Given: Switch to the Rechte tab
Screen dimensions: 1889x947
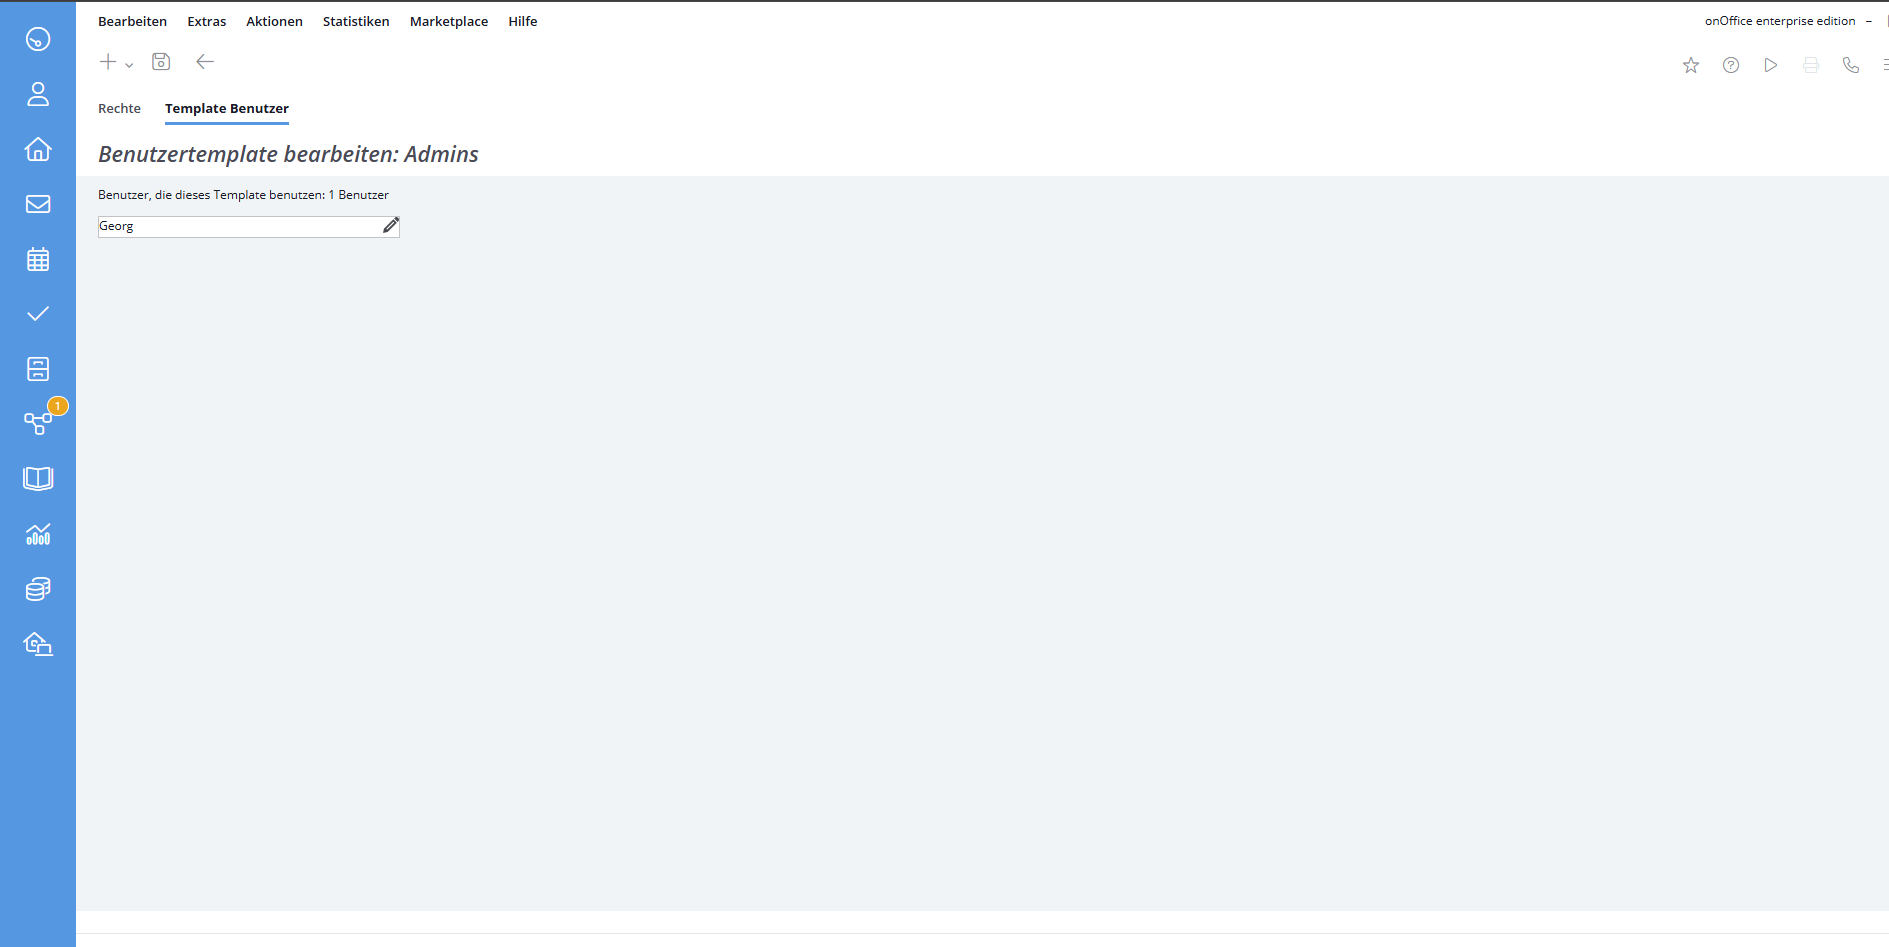Looking at the screenshot, I should 119,108.
